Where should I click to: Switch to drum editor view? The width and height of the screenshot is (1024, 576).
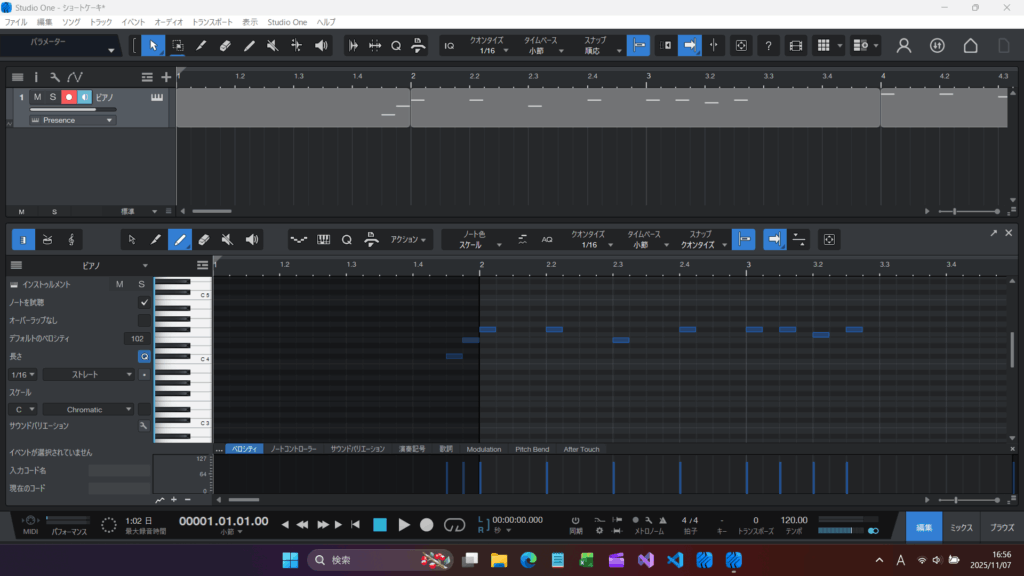tap(47, 240)
